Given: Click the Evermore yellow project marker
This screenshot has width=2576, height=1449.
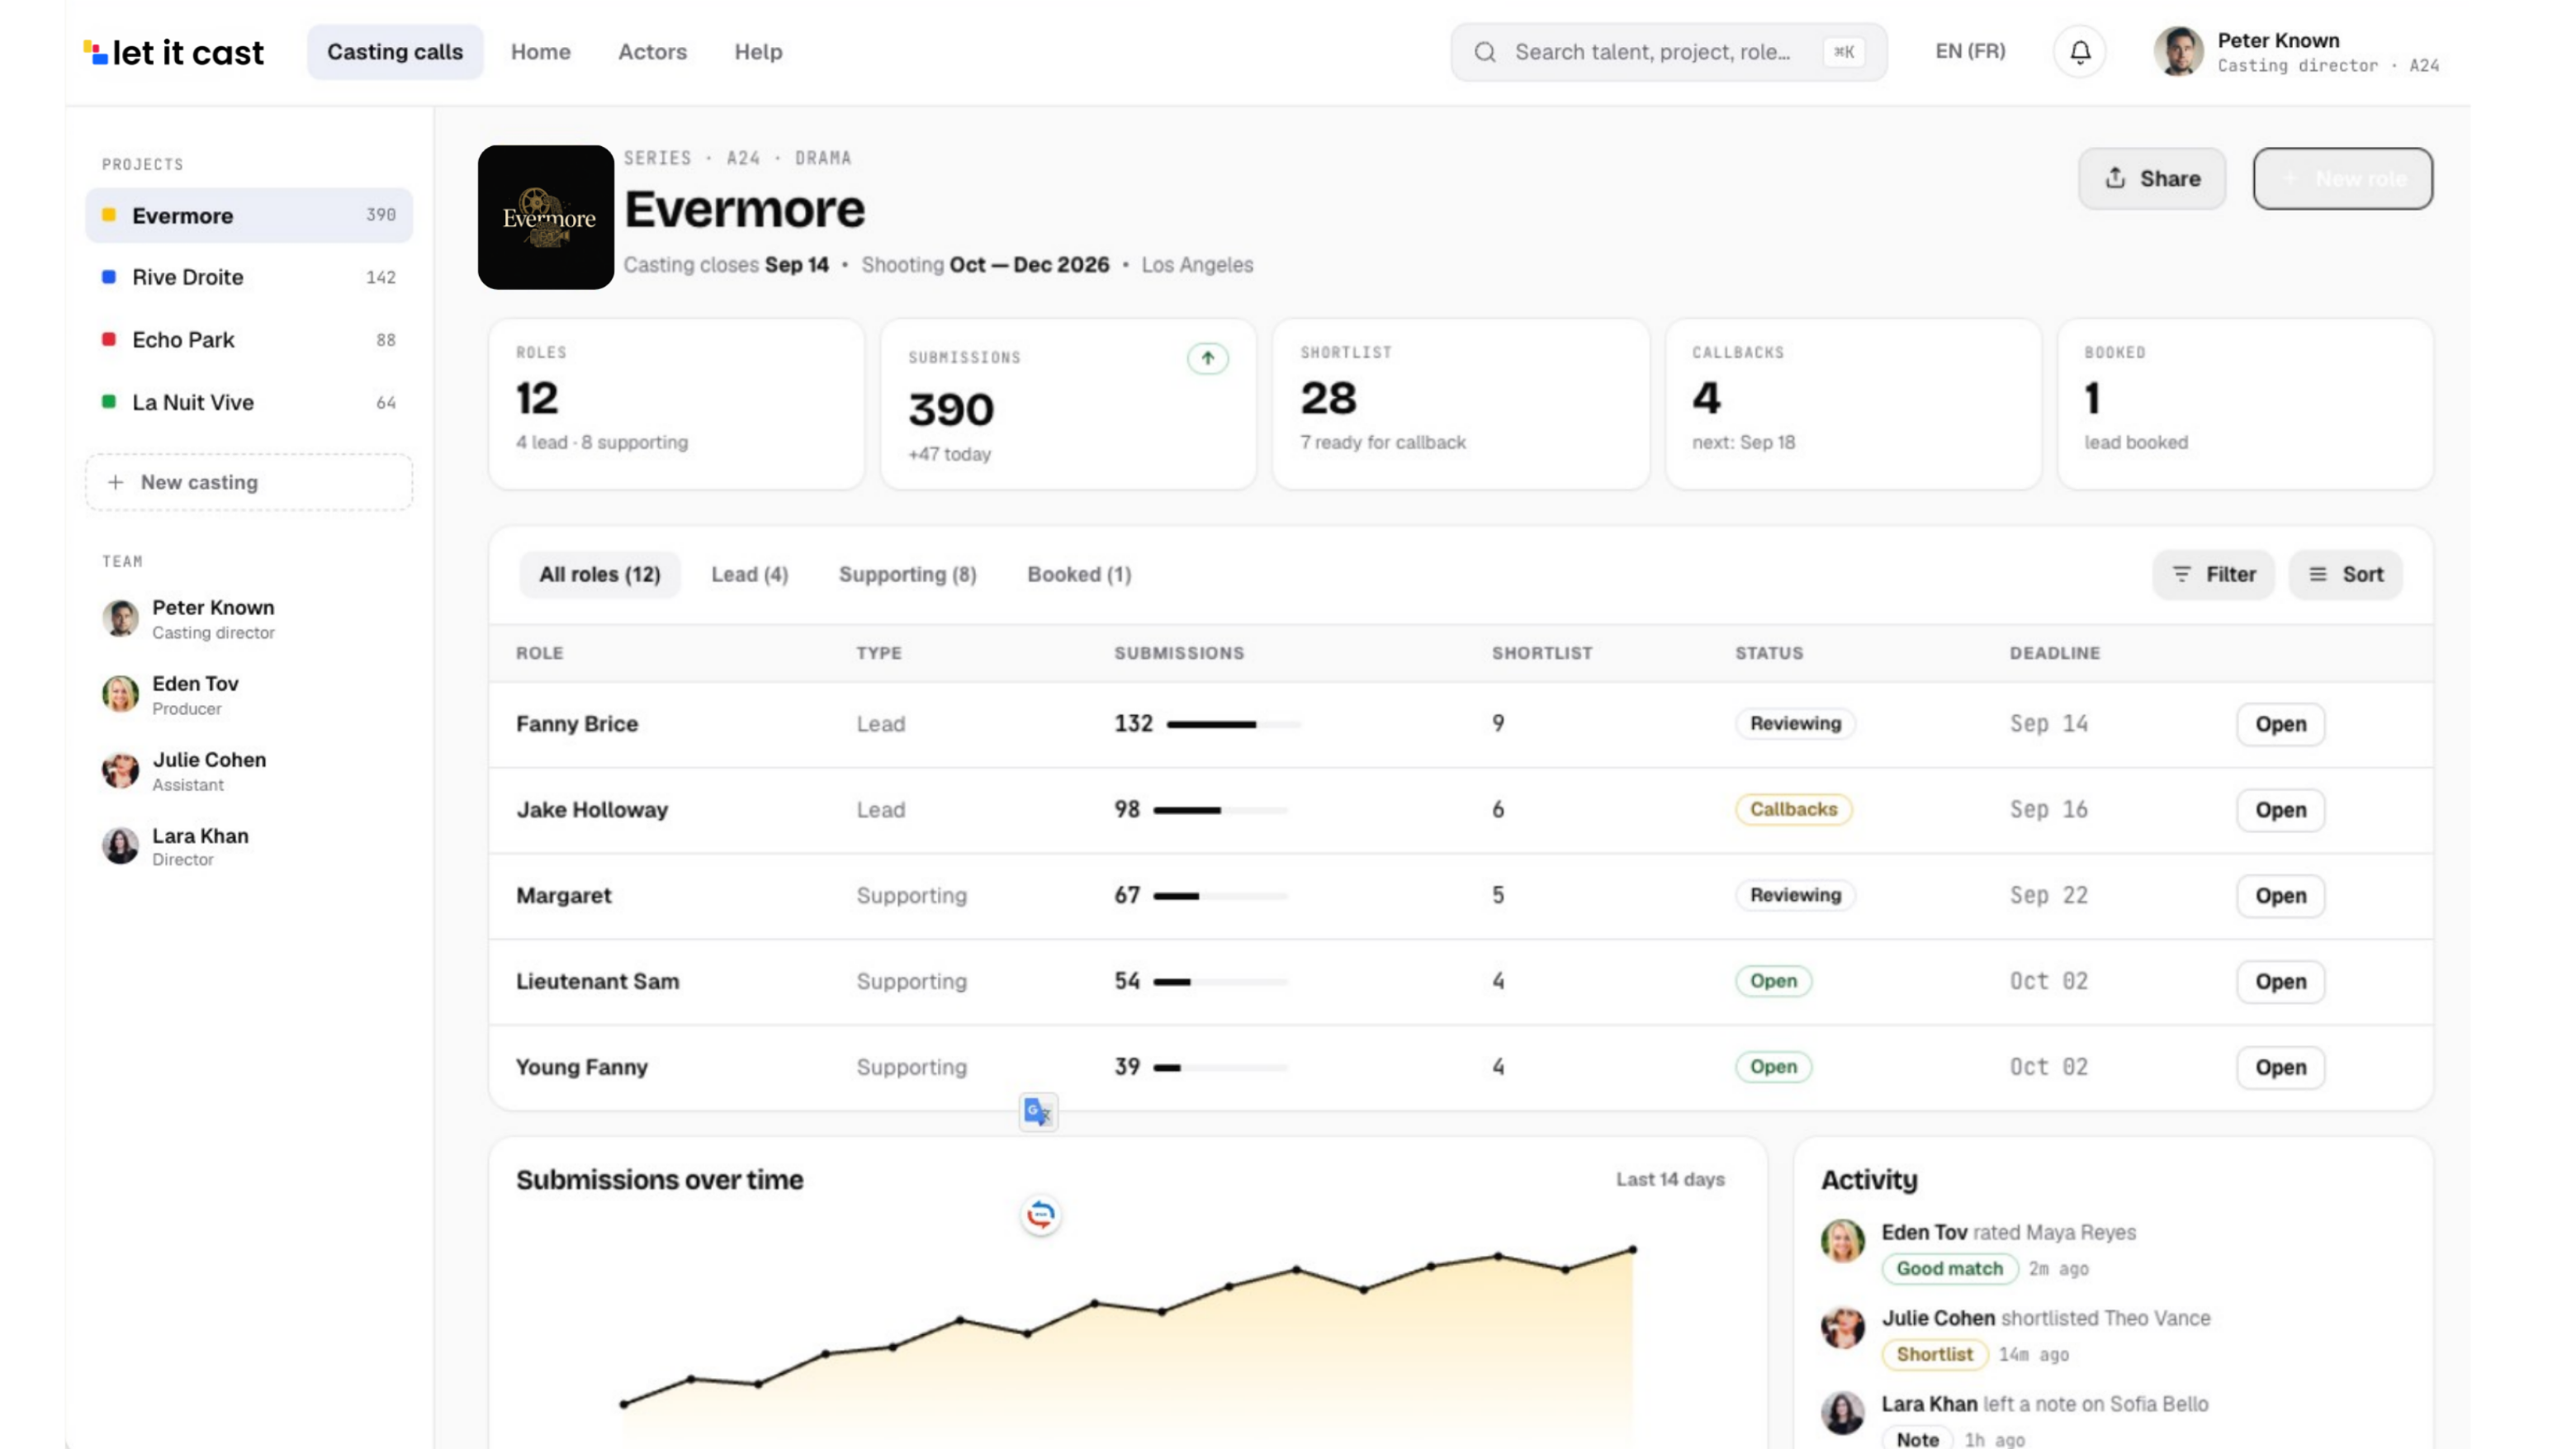Looking at the screenshot, I should click(109, 215).
